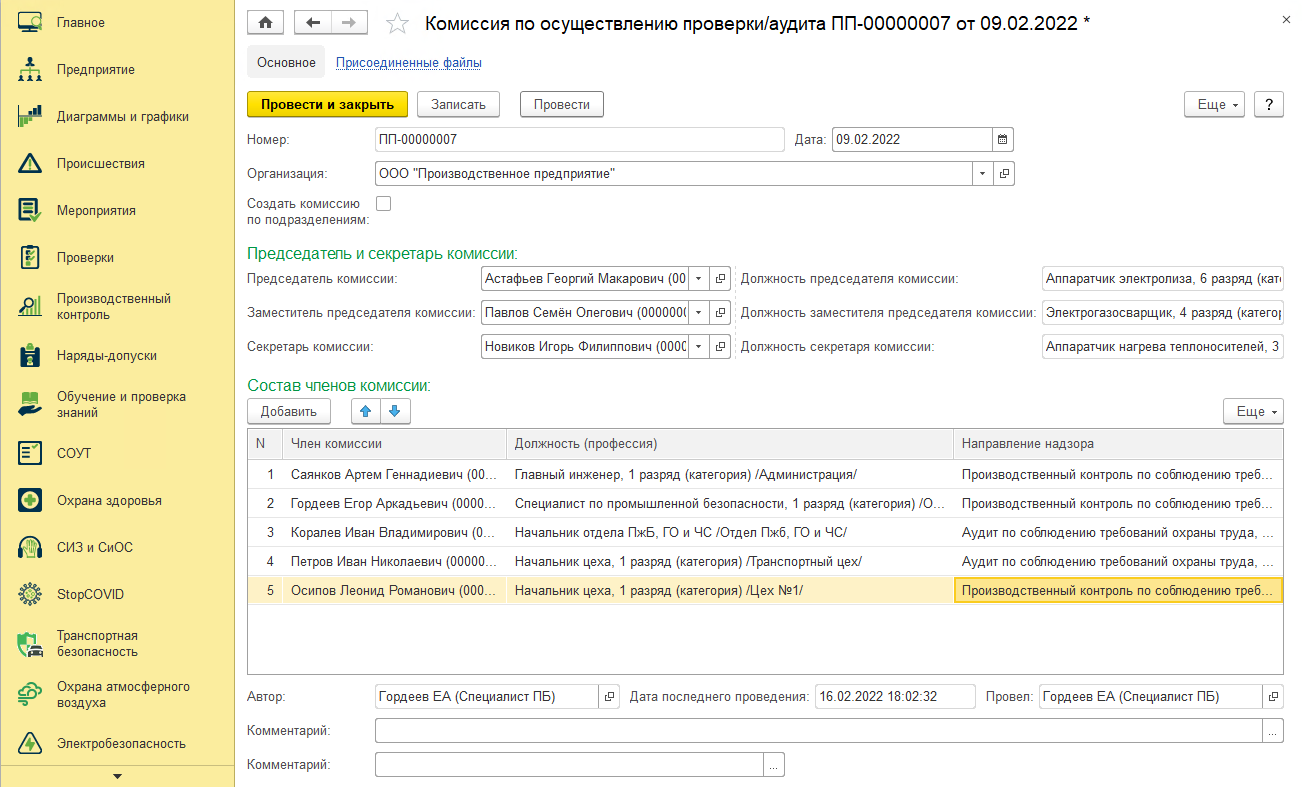
Task: Open the Присоединенные файлы tab link
Action: pos(409,62)
